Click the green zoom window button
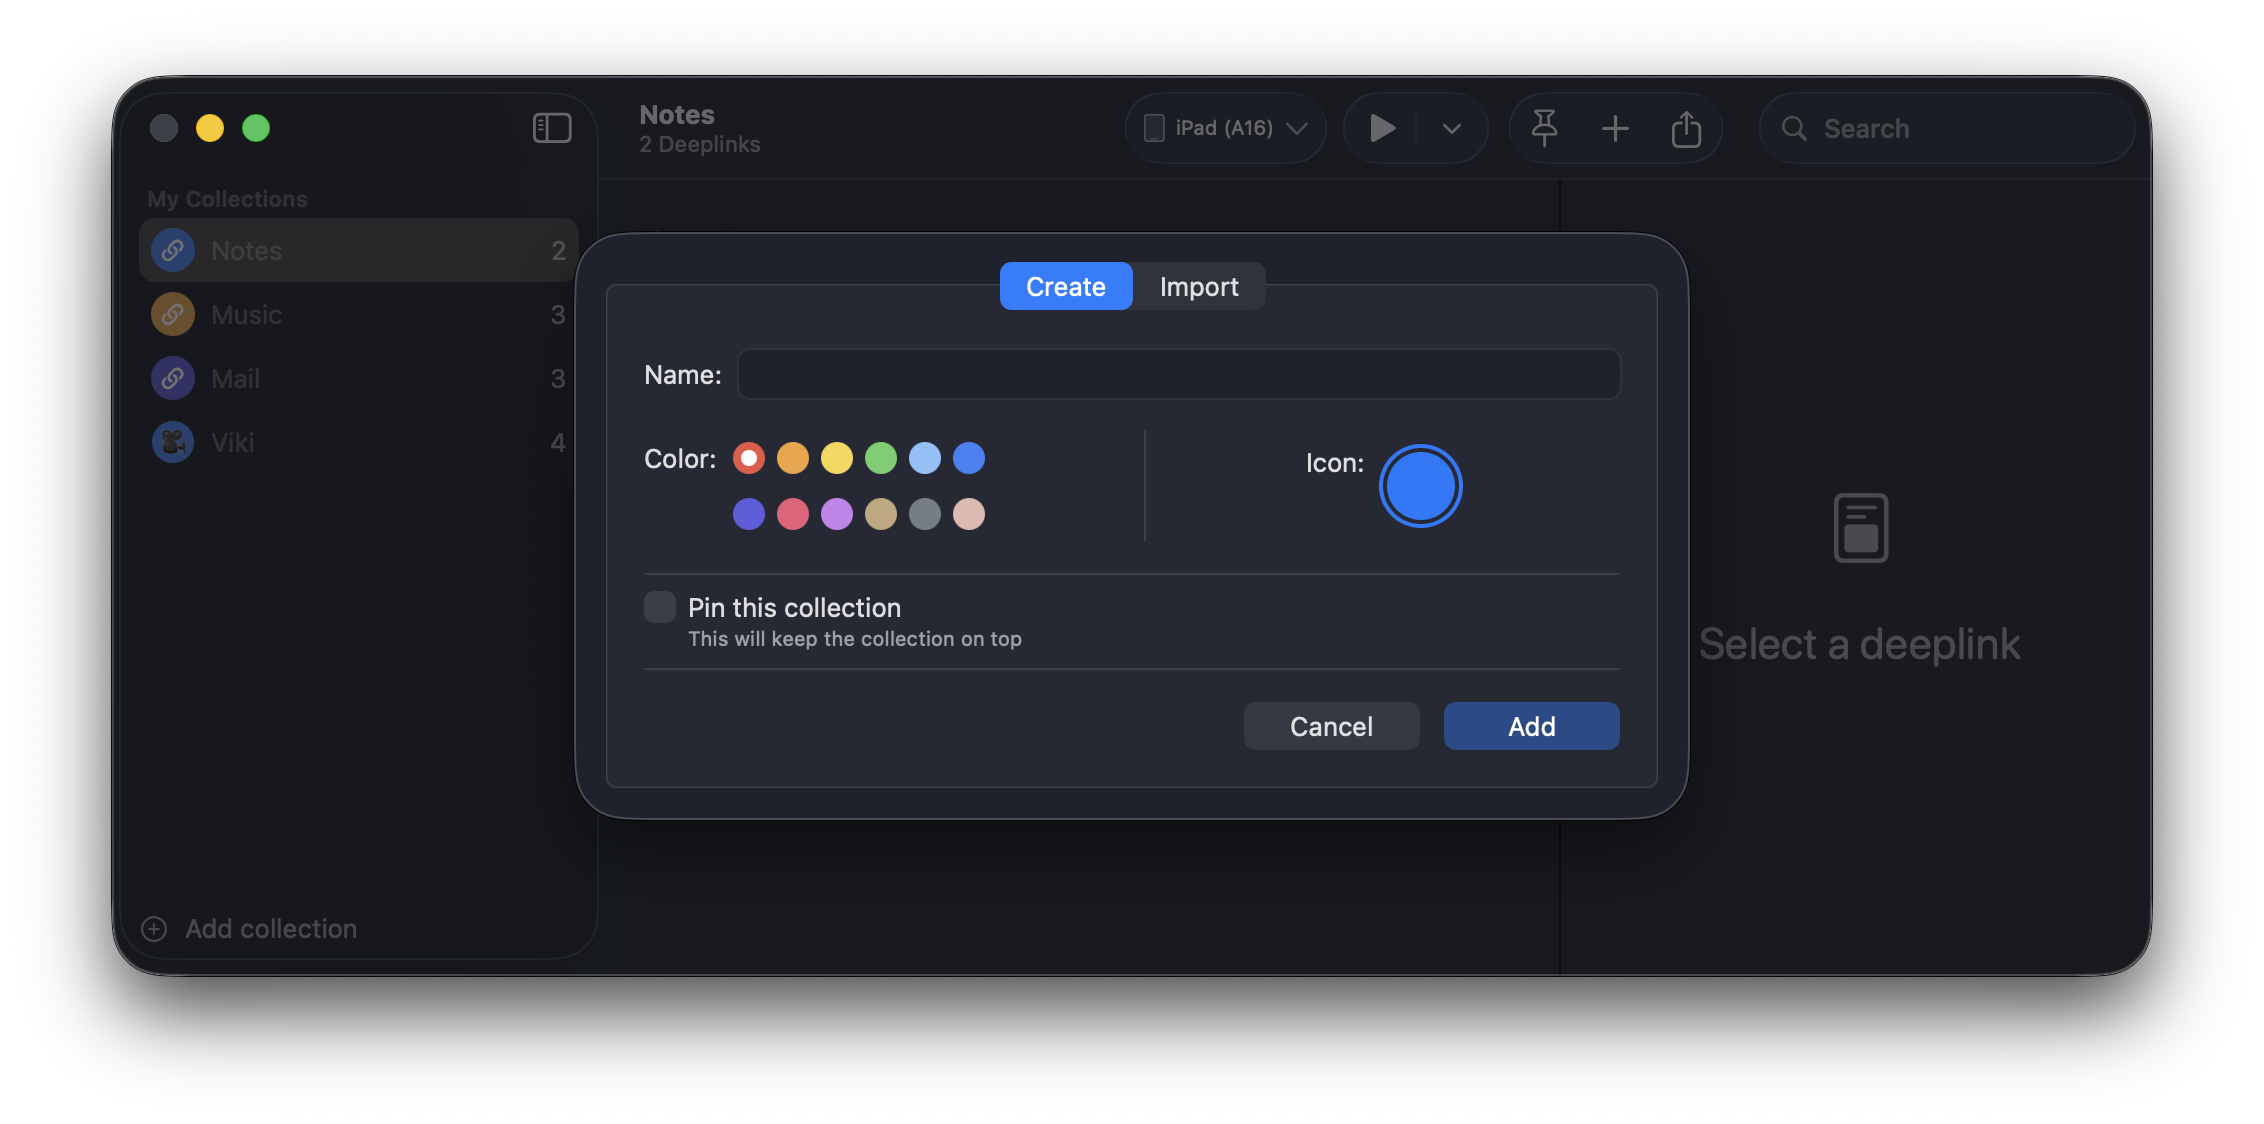The image size is (2264, 1124). click(256, 128)
